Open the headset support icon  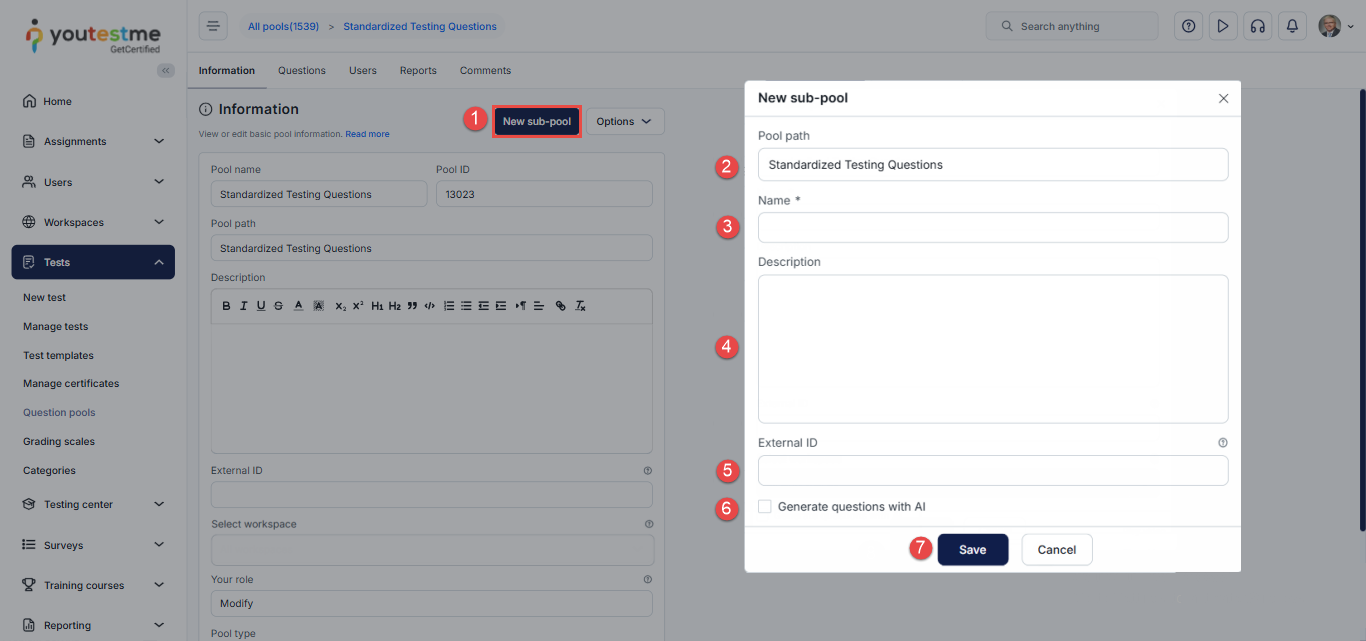pyautogui.click(x=1257, y=26)
